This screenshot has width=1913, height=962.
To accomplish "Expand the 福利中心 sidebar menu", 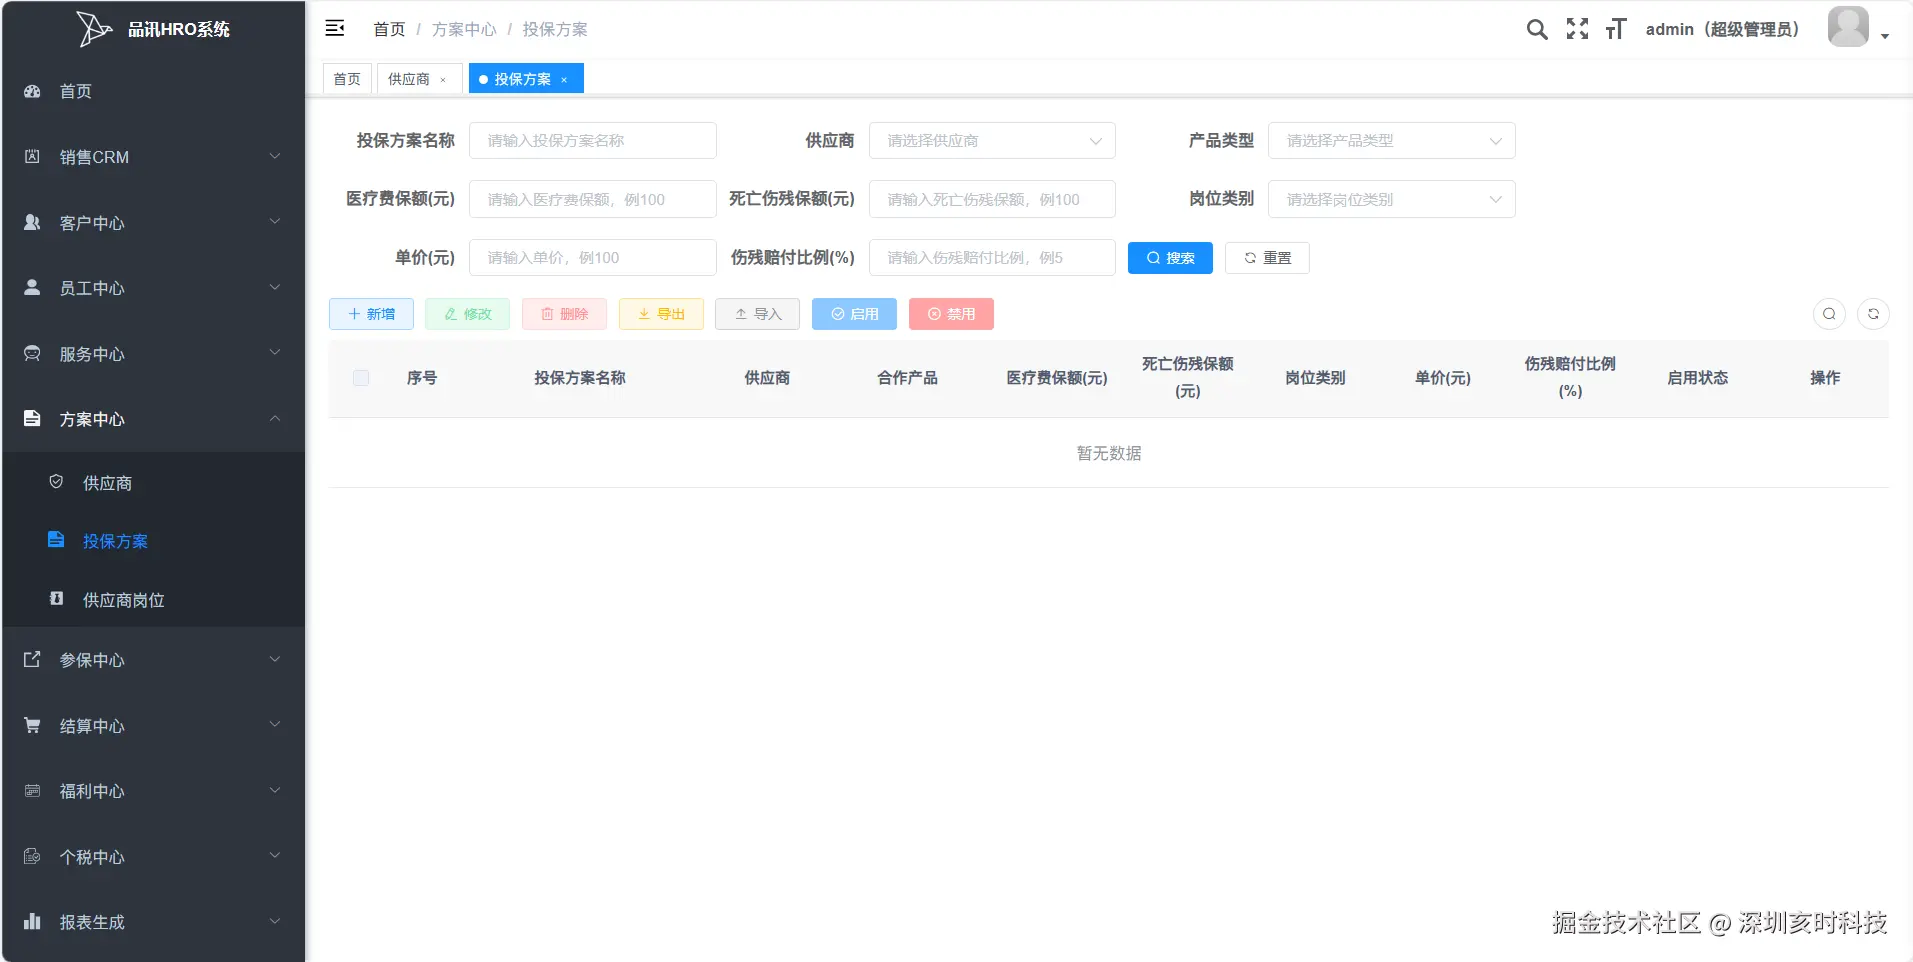I will [x=153, y=791].
